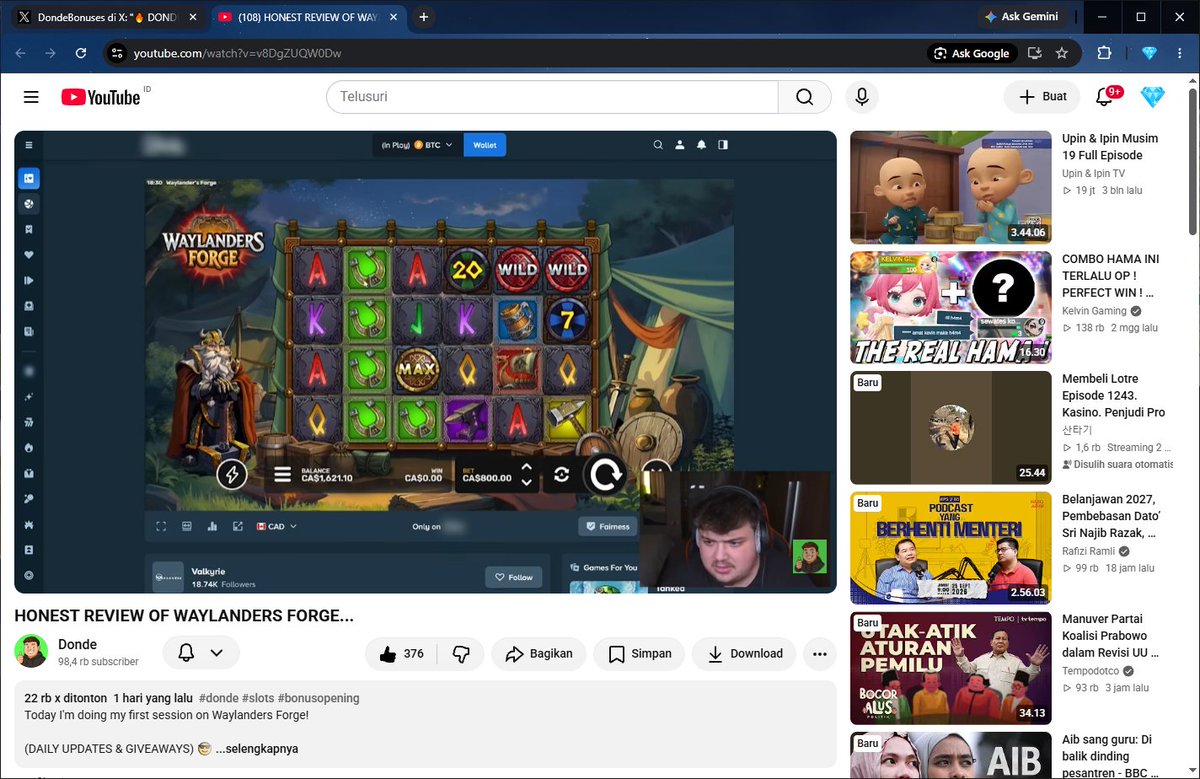Click install/cast icon in address bar
The height and width of the screenshot is (779, 1200).
pos(1035,53)
